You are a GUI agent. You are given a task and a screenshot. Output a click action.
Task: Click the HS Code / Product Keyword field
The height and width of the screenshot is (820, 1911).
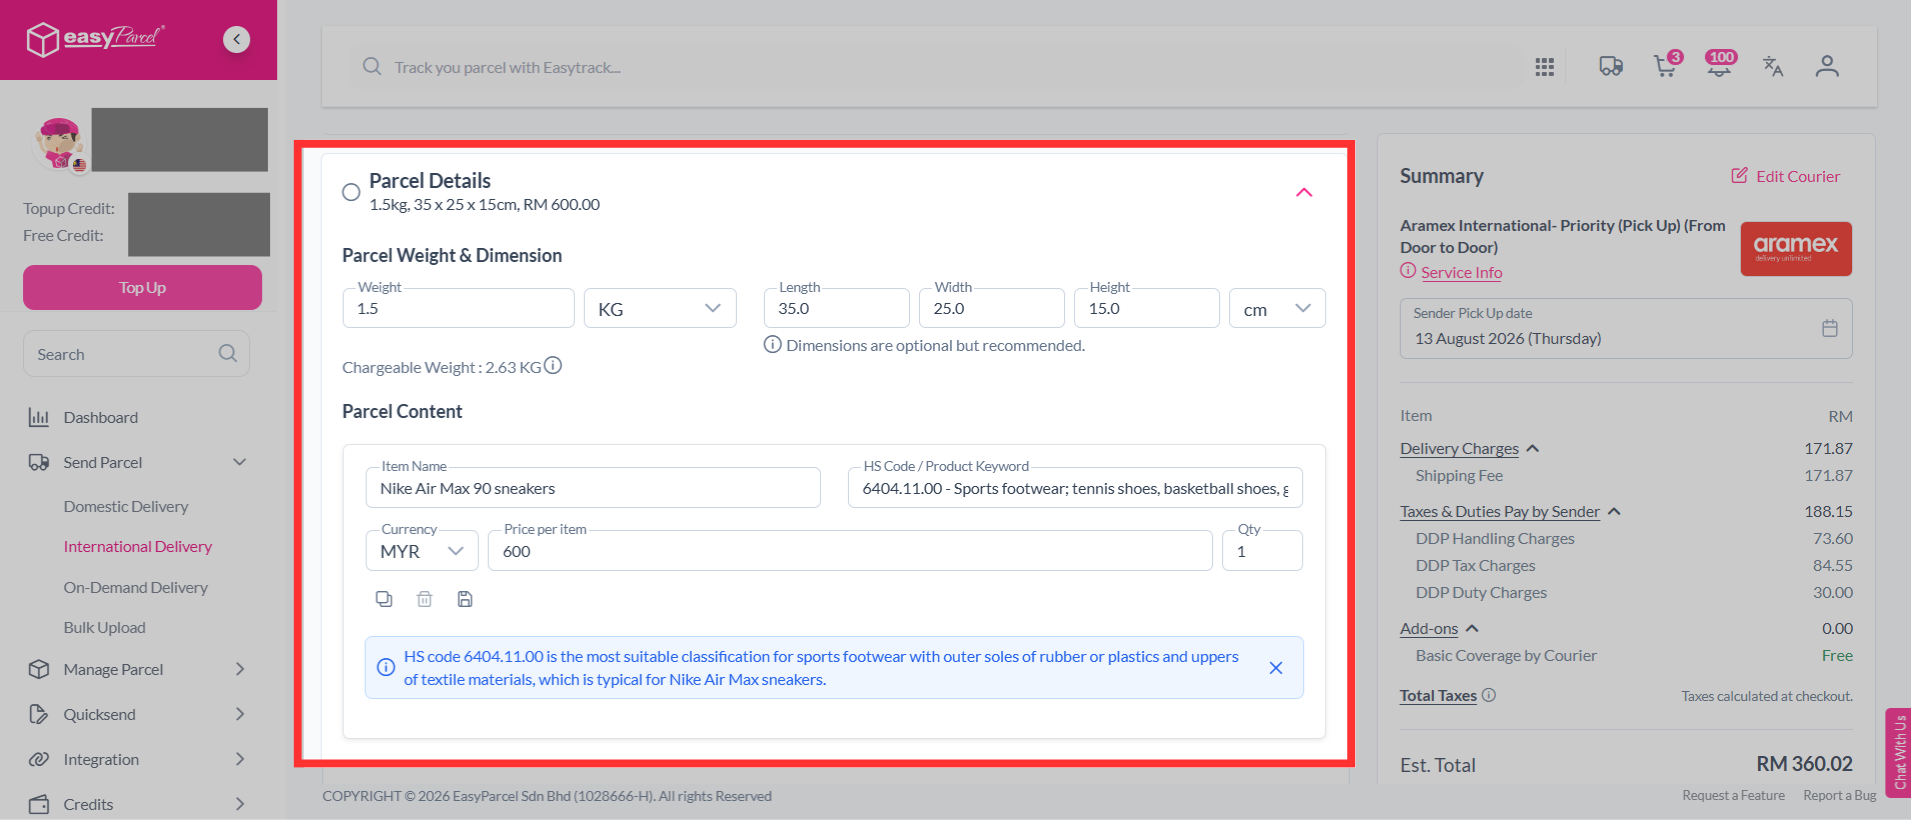[x=1075, y=488]
